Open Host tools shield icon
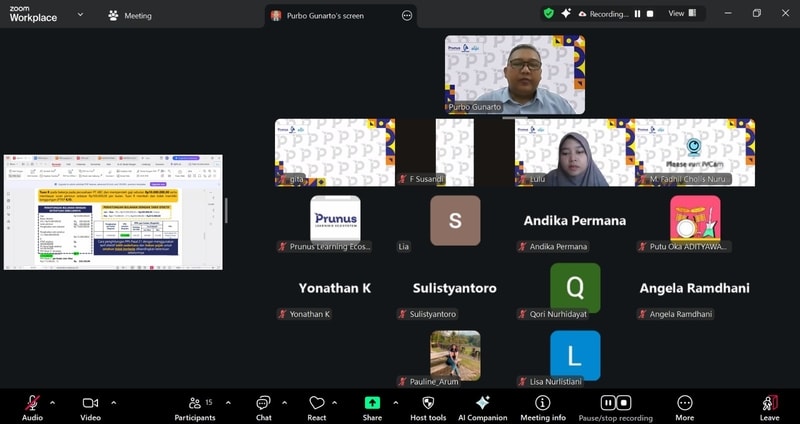Image resolution: width=800 pixels, height=424 pixels. click(428, 403)
